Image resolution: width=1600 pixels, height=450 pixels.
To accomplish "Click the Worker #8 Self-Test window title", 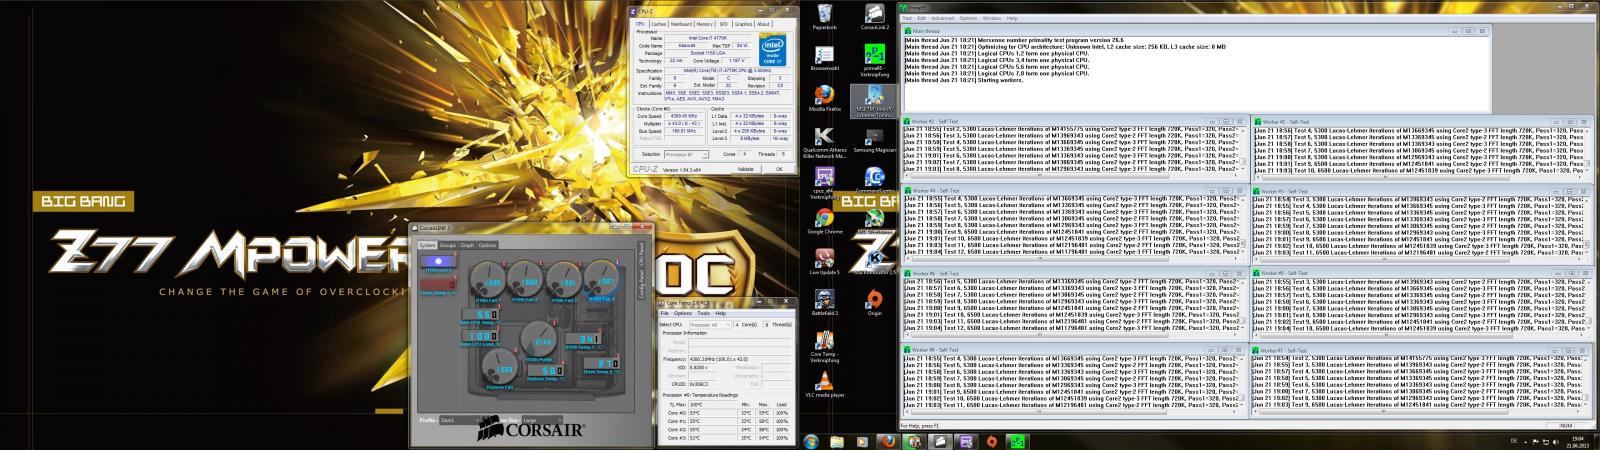I will [1073, 350].
